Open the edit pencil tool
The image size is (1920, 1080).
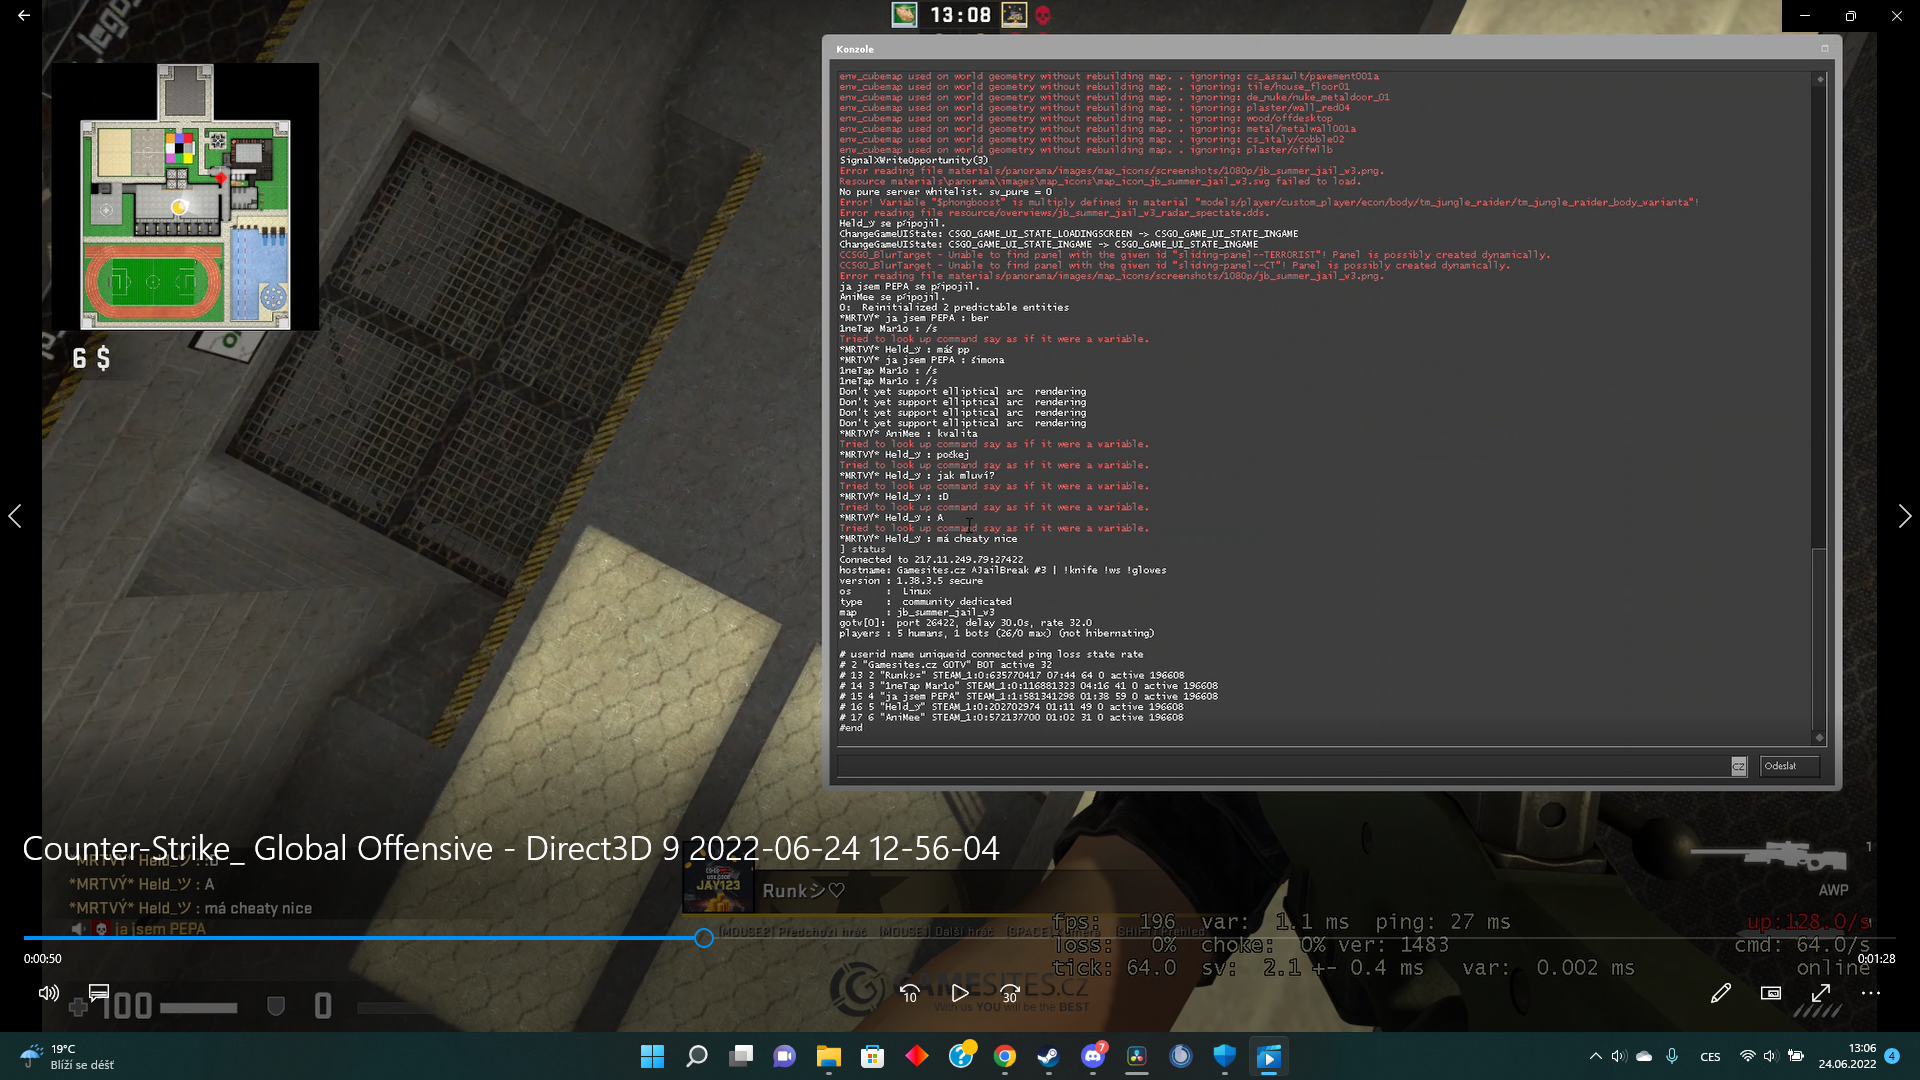1720,993
